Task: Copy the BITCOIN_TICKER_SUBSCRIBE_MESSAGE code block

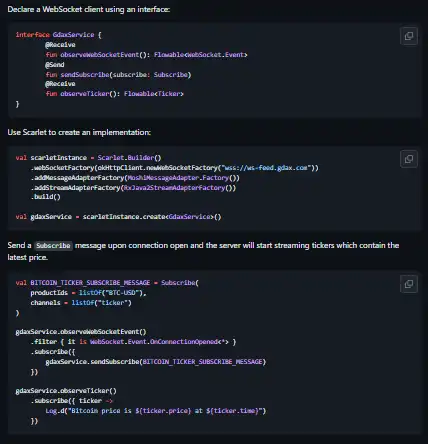Action: coord(409,284)
